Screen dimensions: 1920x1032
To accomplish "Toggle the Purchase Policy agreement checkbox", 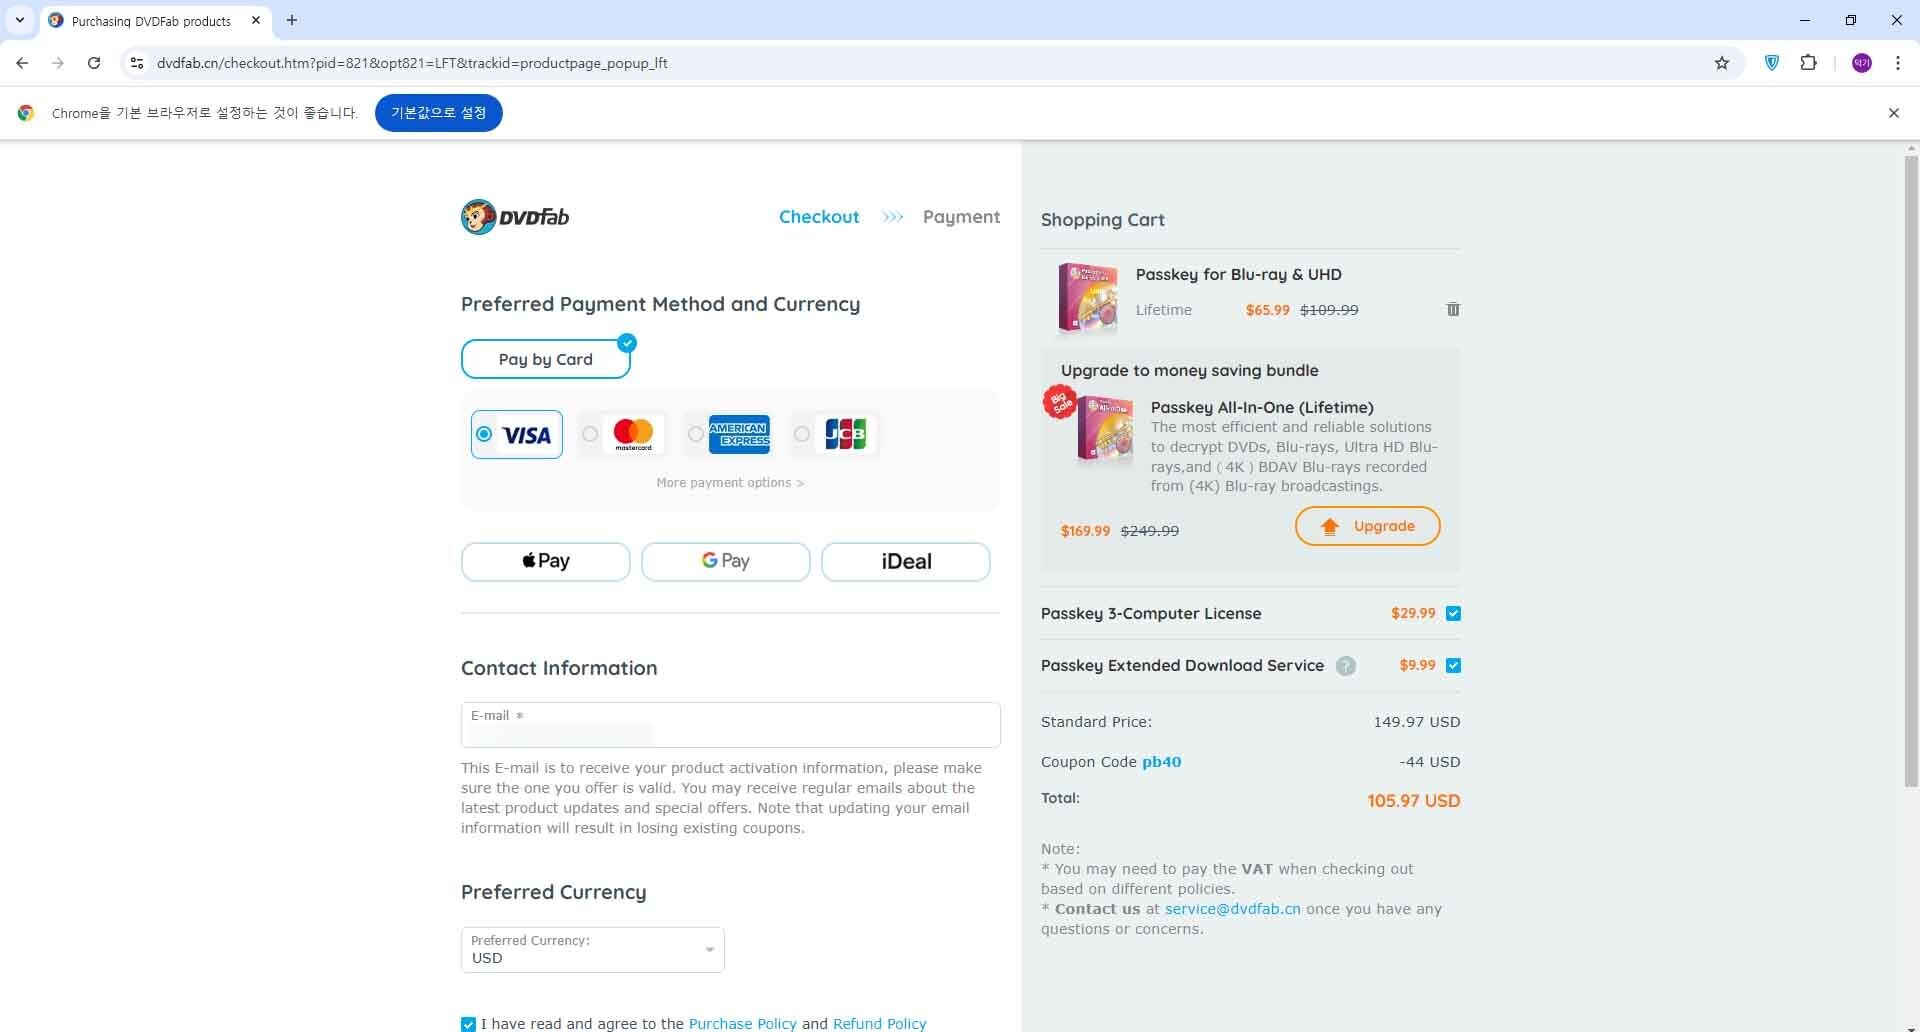I will pyautogui.click(x=468, y=1024).
